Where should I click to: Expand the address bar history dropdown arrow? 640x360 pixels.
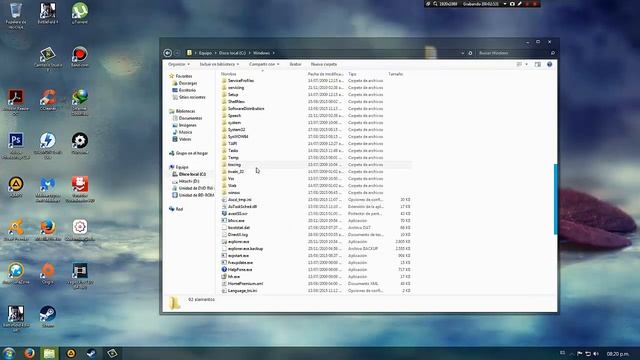point(462,53)
